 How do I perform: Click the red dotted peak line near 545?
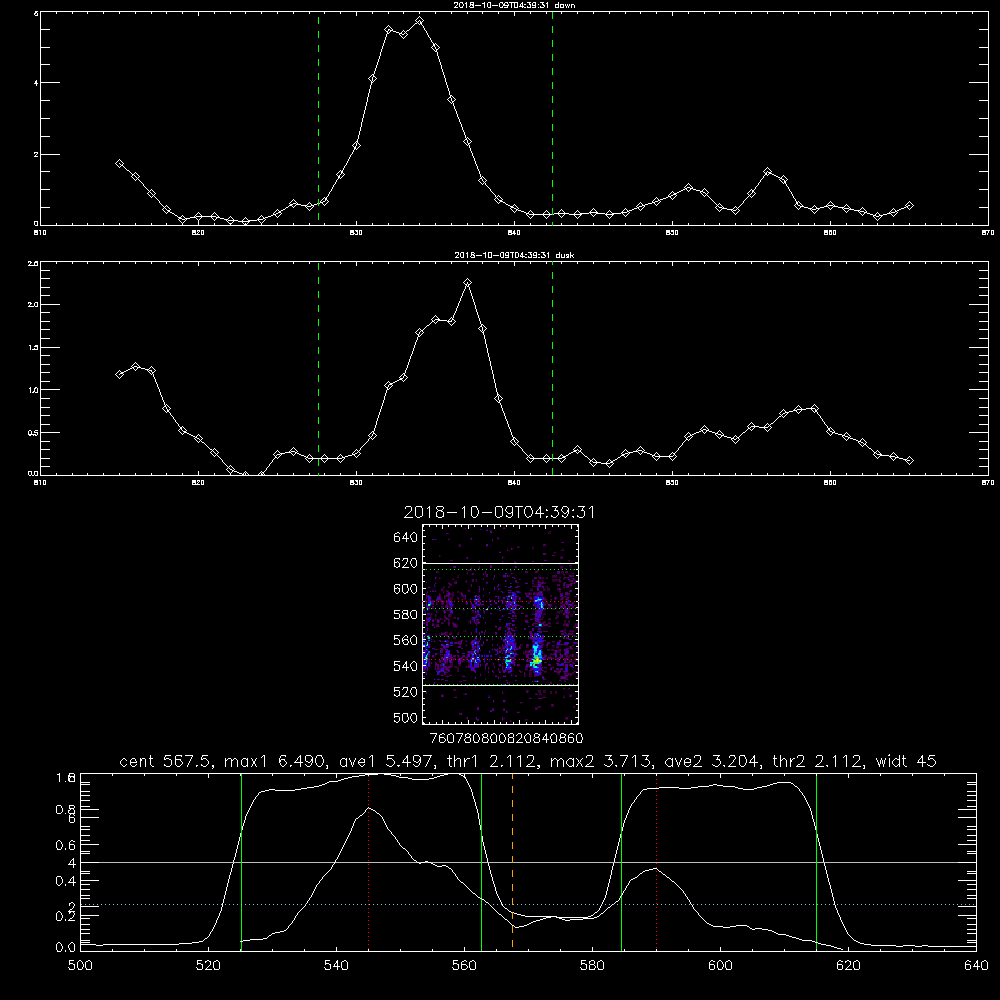tap(369, 861)
